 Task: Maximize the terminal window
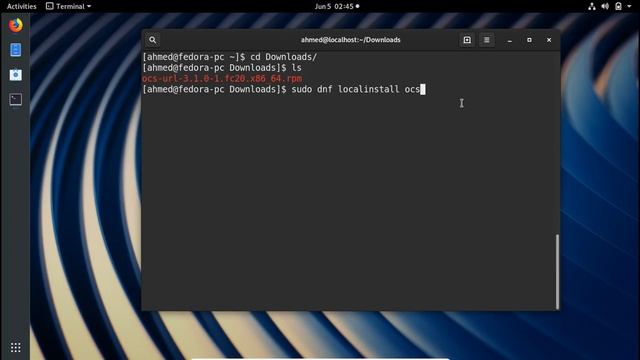pos(529,40)
